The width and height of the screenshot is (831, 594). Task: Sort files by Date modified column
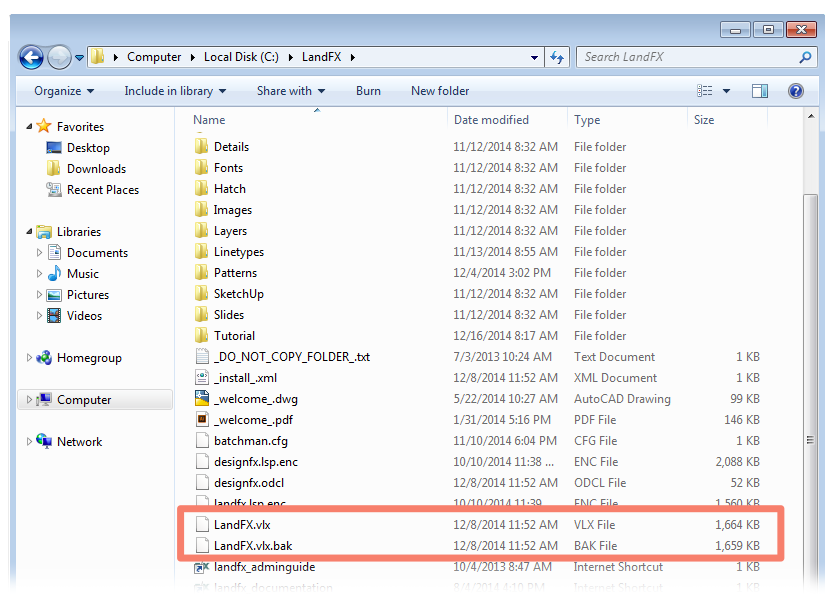(493, 119)
